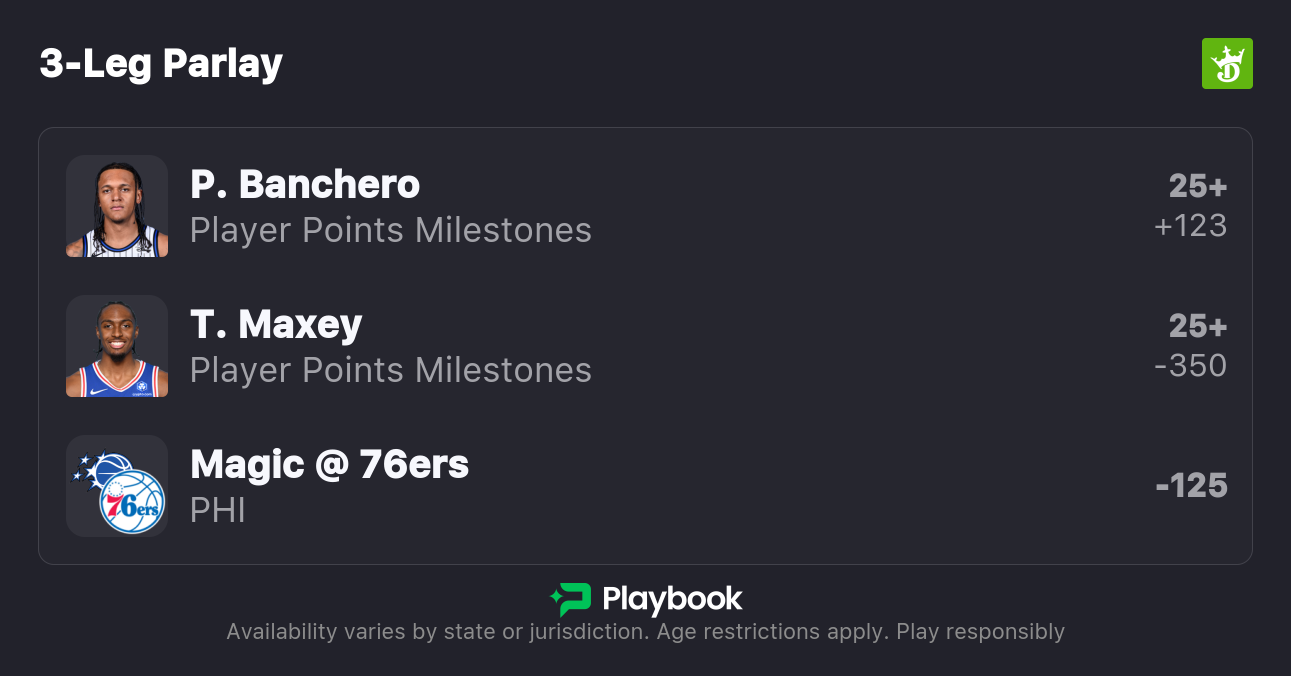1291x676 pixels.
Task: Select P. Banchero player name
Action: pyautogui.click(x=305, y=184)
